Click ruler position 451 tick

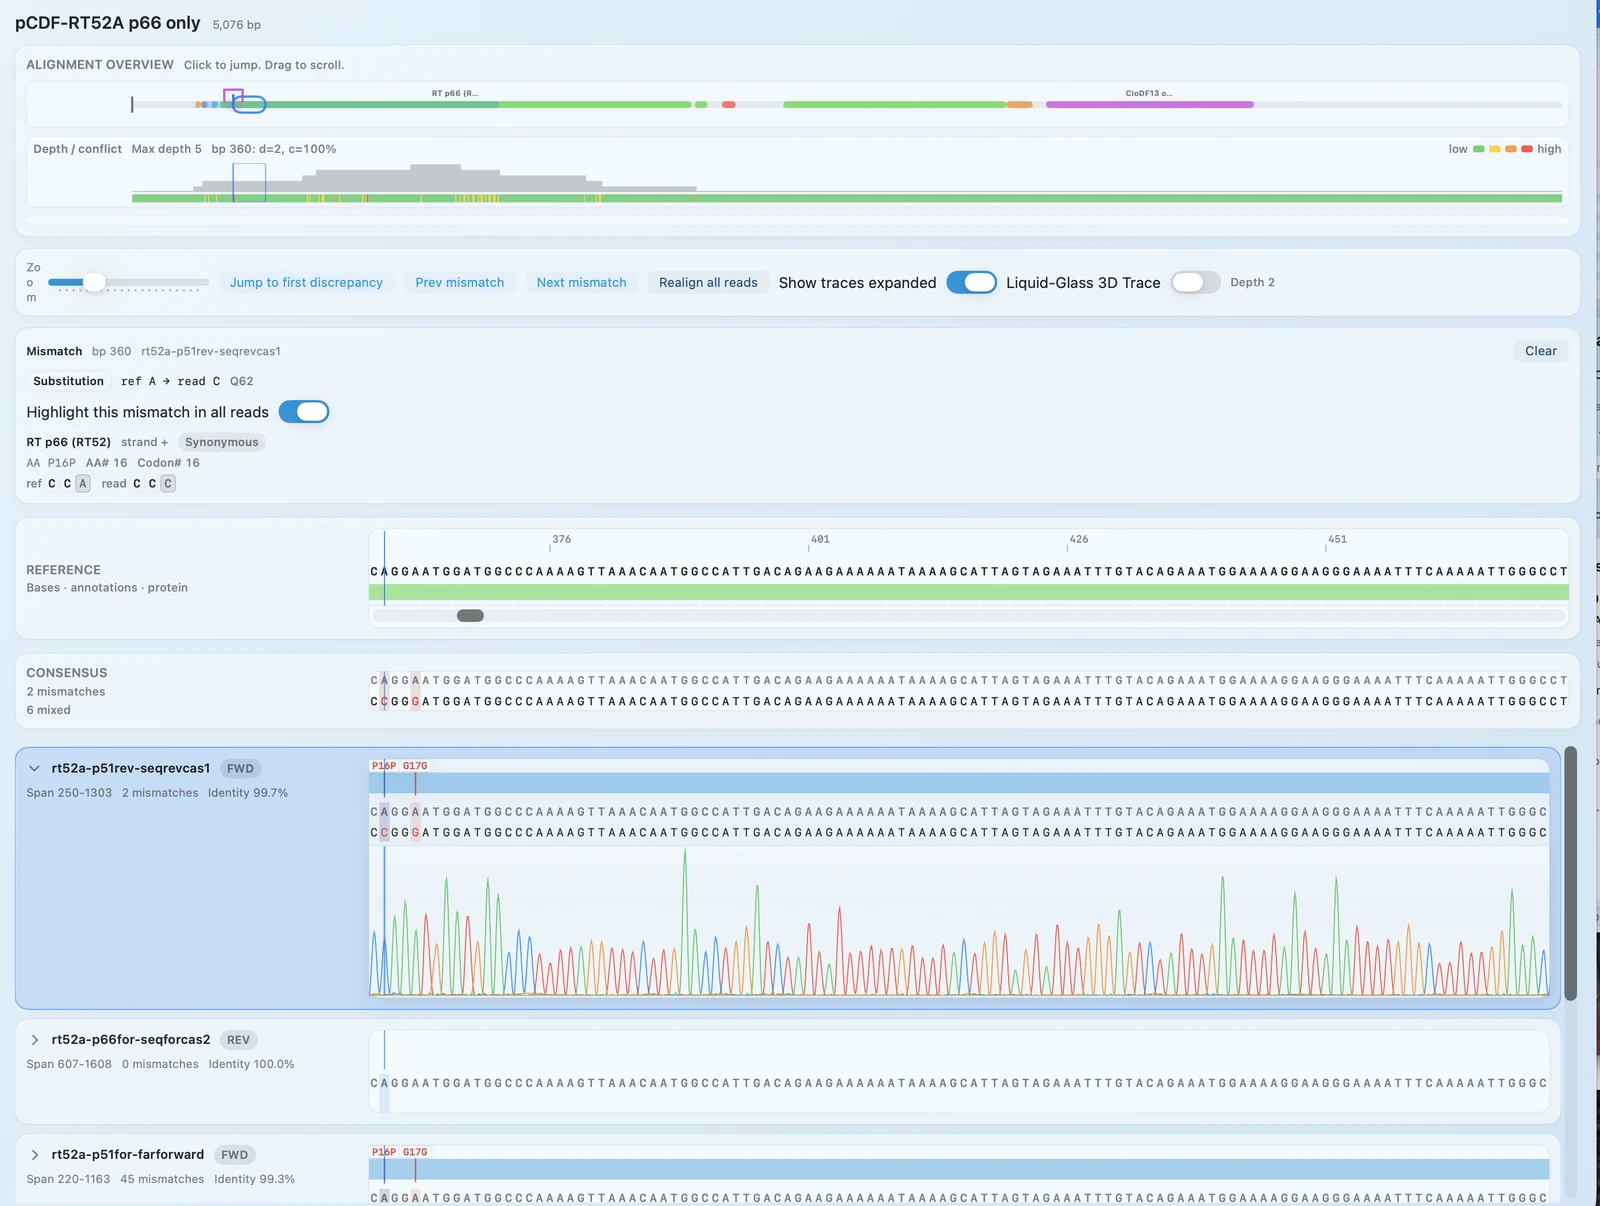(1336, 542)
